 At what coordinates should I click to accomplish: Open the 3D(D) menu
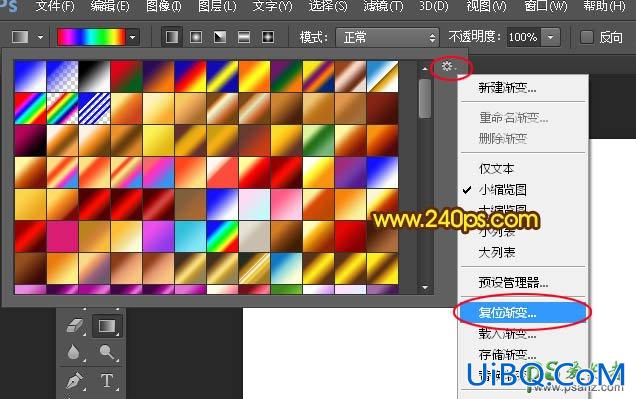click(x=434, y=6)
